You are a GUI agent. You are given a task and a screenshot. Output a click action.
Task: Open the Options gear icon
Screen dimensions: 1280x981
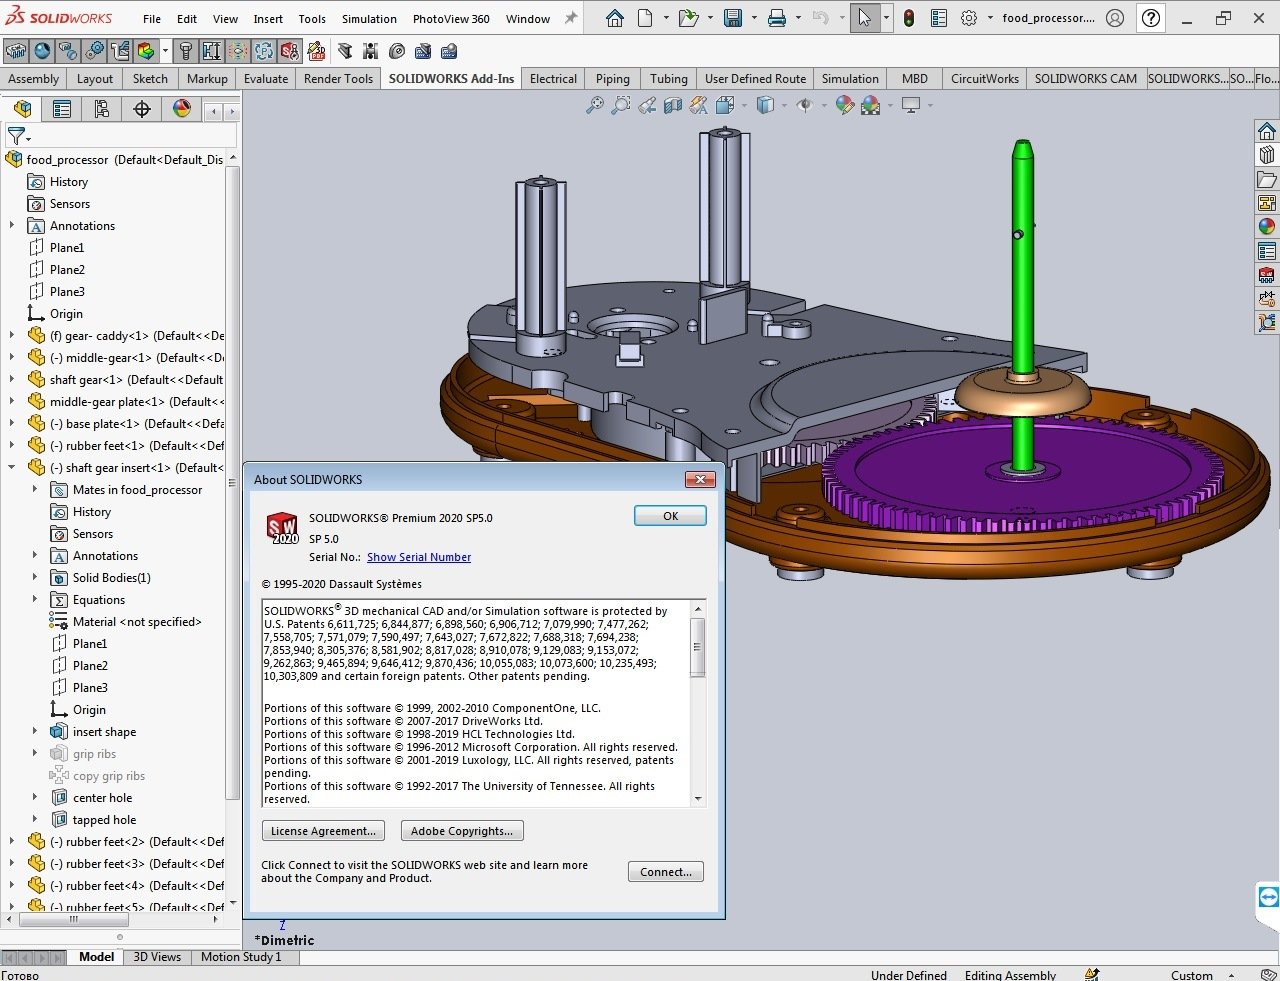pos(968,18)
